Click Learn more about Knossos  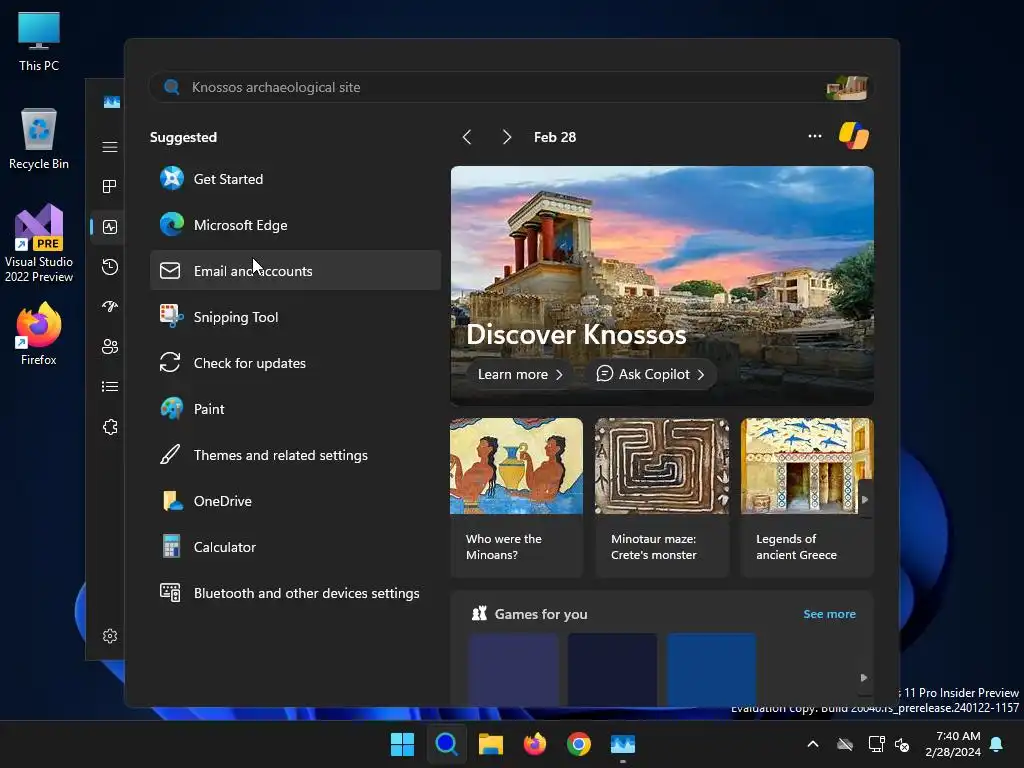(520, 374)
